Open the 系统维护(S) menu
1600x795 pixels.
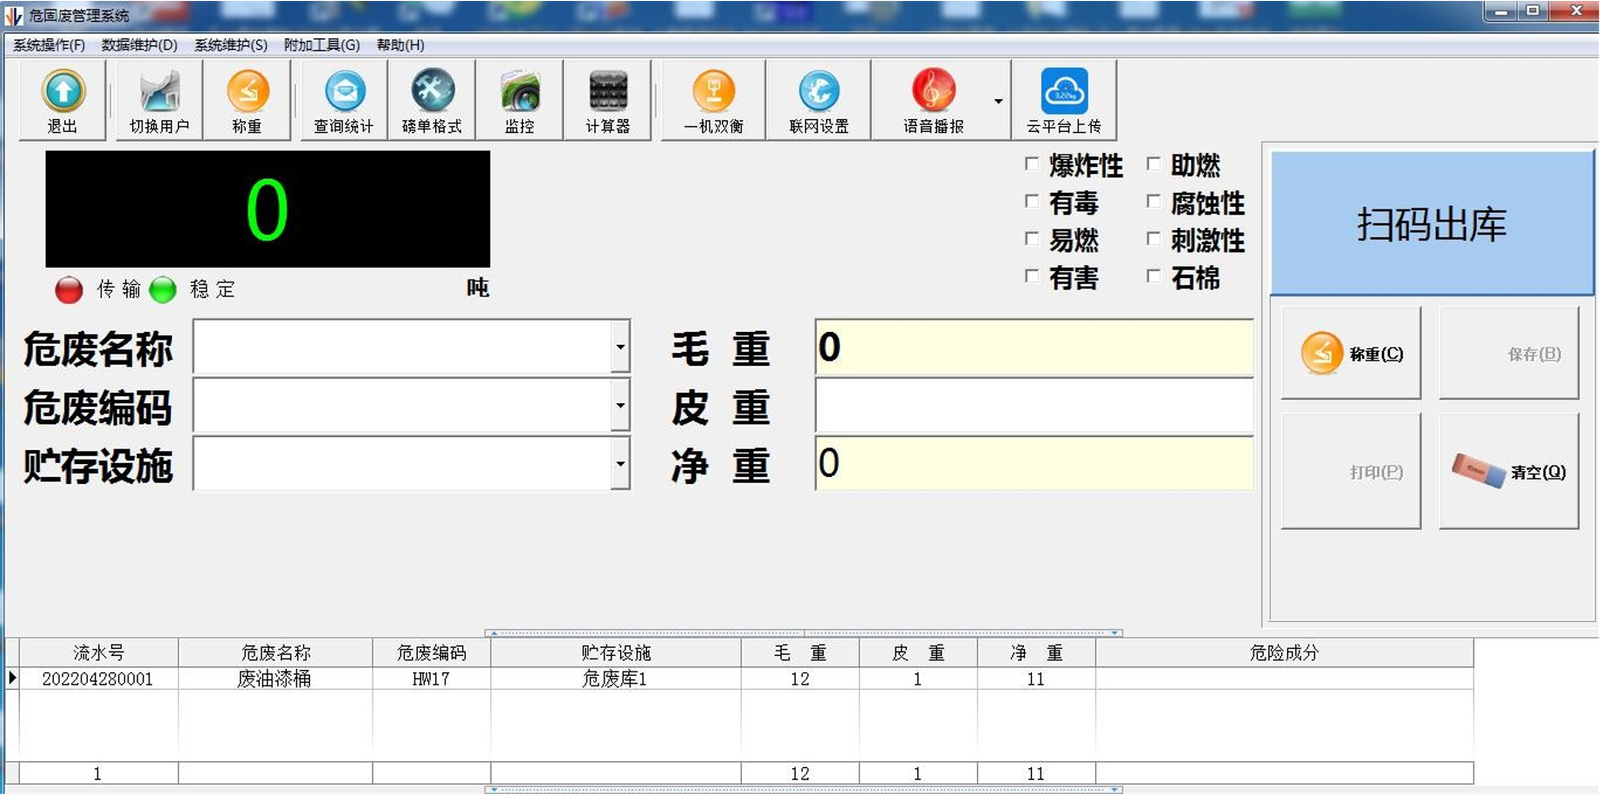click(x=231, y=45)
